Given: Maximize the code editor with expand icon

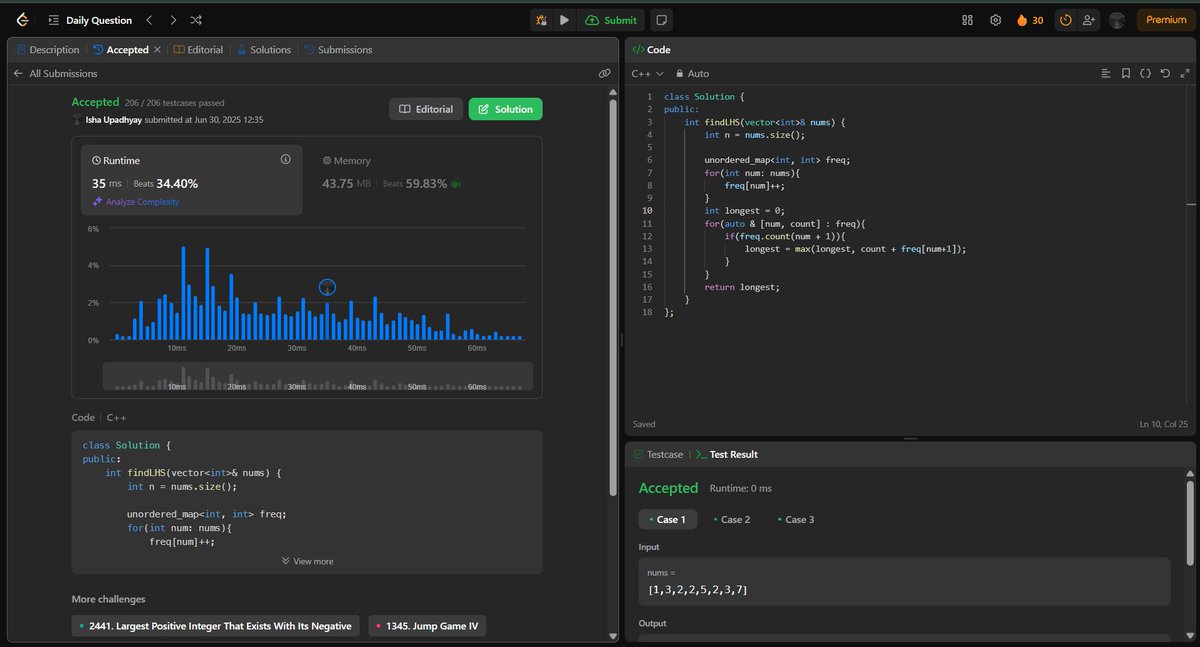Looking at the screenshot, I should click(1186, 73).
